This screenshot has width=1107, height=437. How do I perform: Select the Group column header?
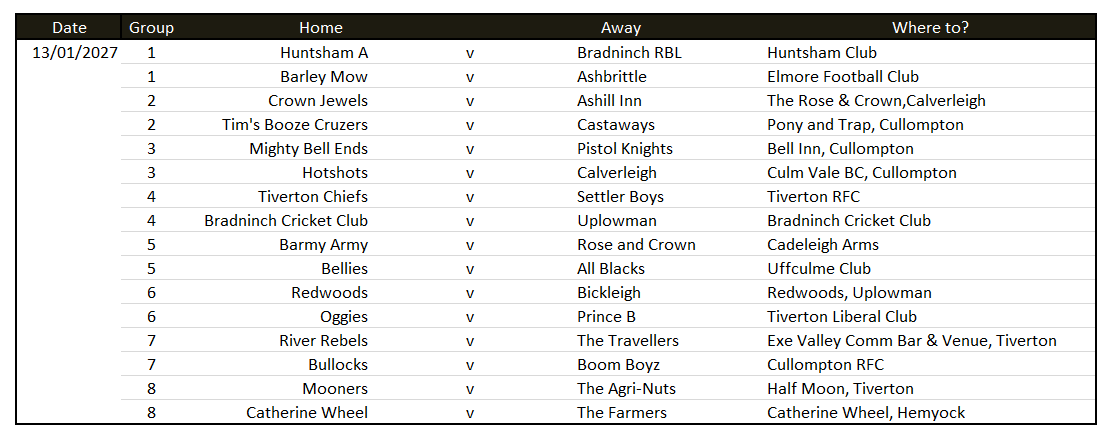pos(152,28)
